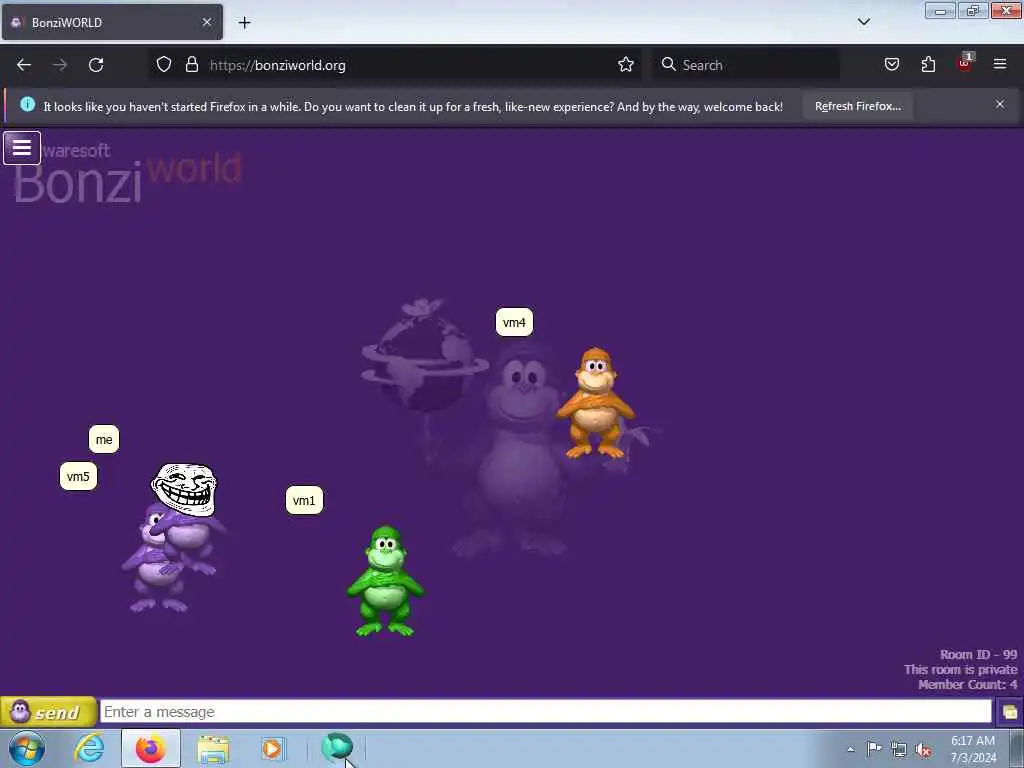Open the Windows Start menu
This screenshot has height=768, width=1024.
(27, 748)
